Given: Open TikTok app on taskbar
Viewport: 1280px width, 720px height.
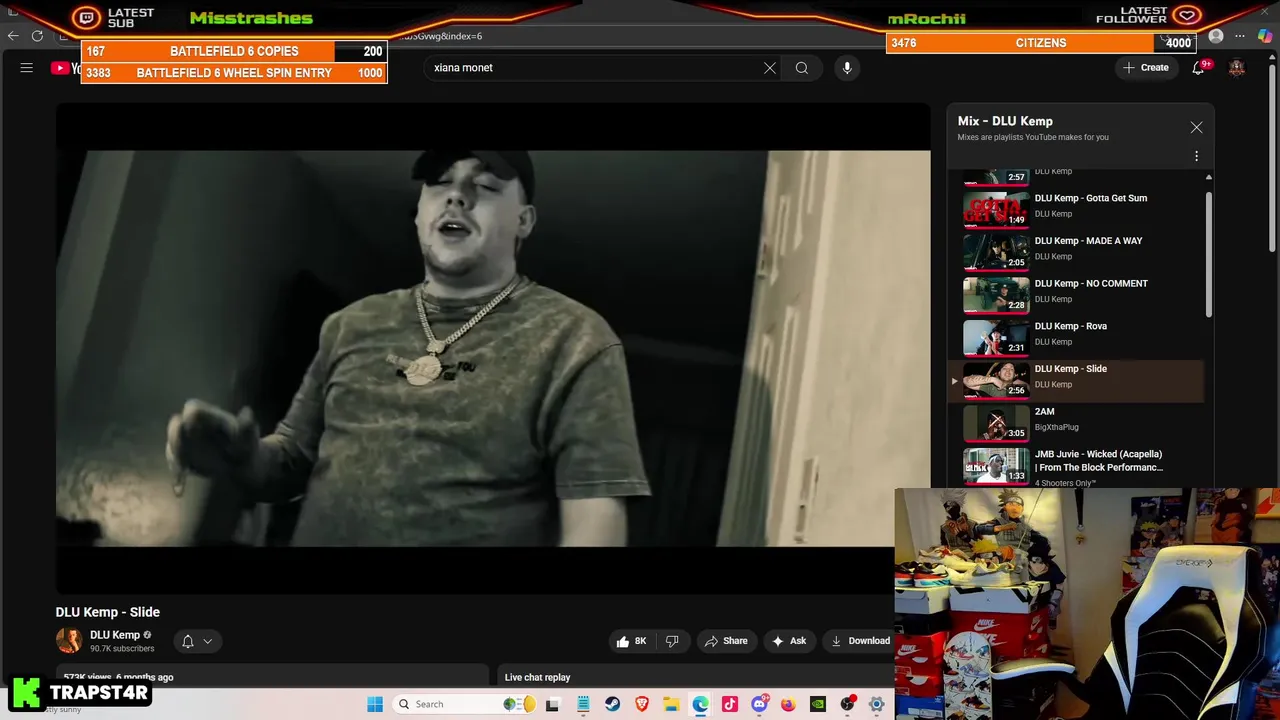Looking at the screenshot, I should click(x=730, y=704).
